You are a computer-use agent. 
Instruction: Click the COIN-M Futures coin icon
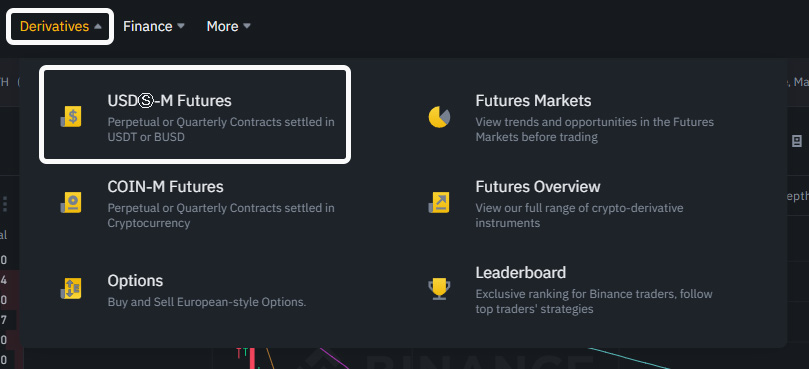[71, 203]
